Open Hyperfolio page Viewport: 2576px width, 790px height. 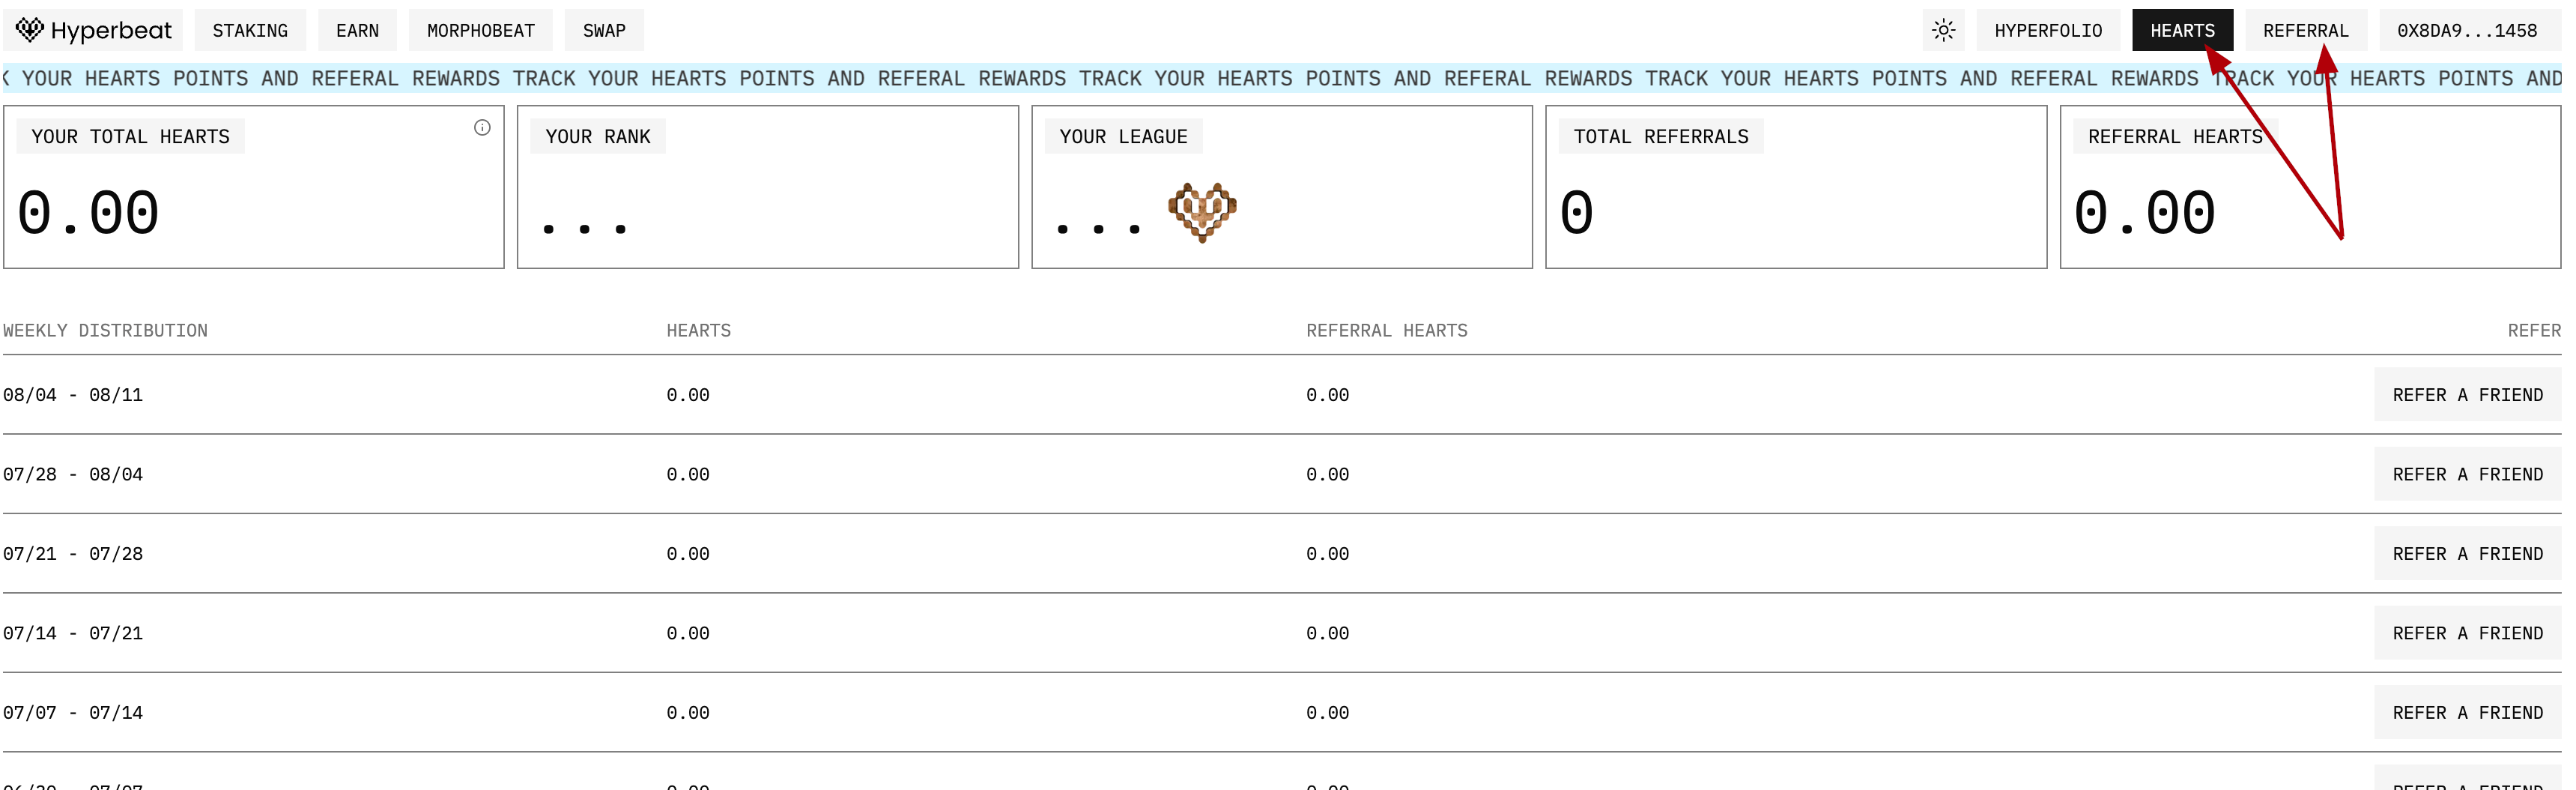click(x=2047, y=31)
